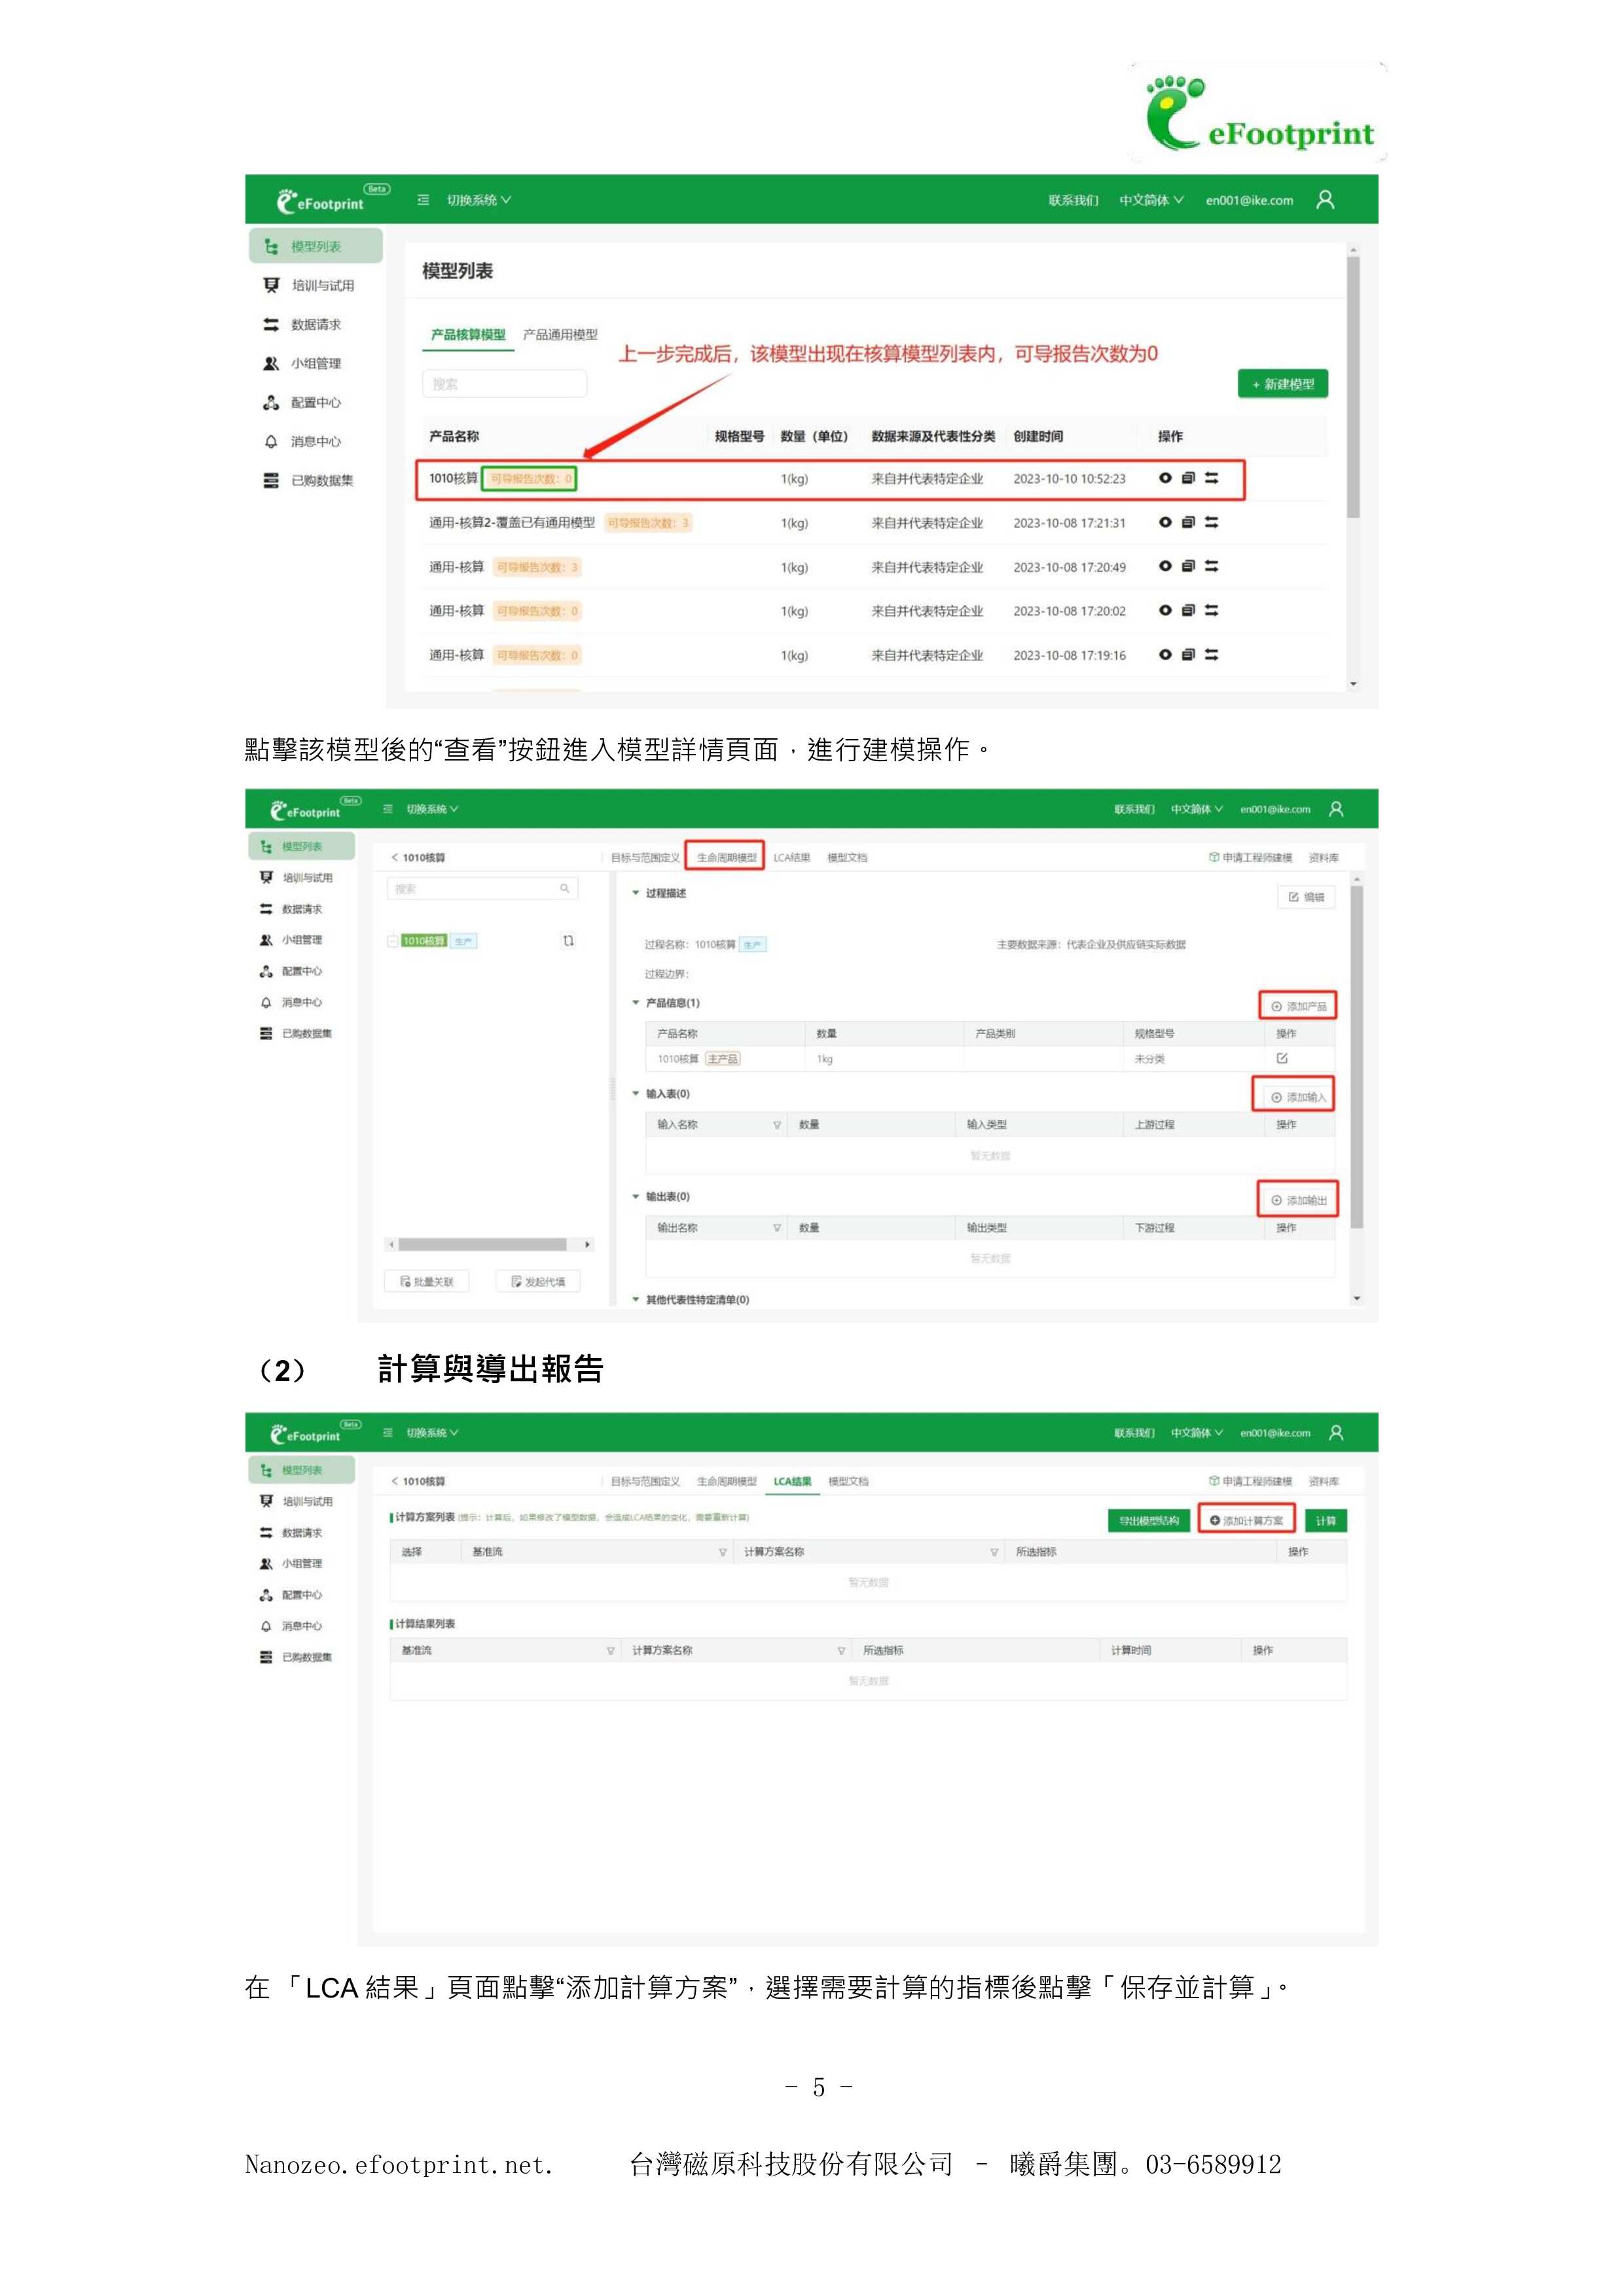Image resolution: width=1624 pixels, height=2296 pixels.
Task: Click copy icon in the 通用-核算2-覆盖已有通用模型 row
Action: (x=1188, y=522)
